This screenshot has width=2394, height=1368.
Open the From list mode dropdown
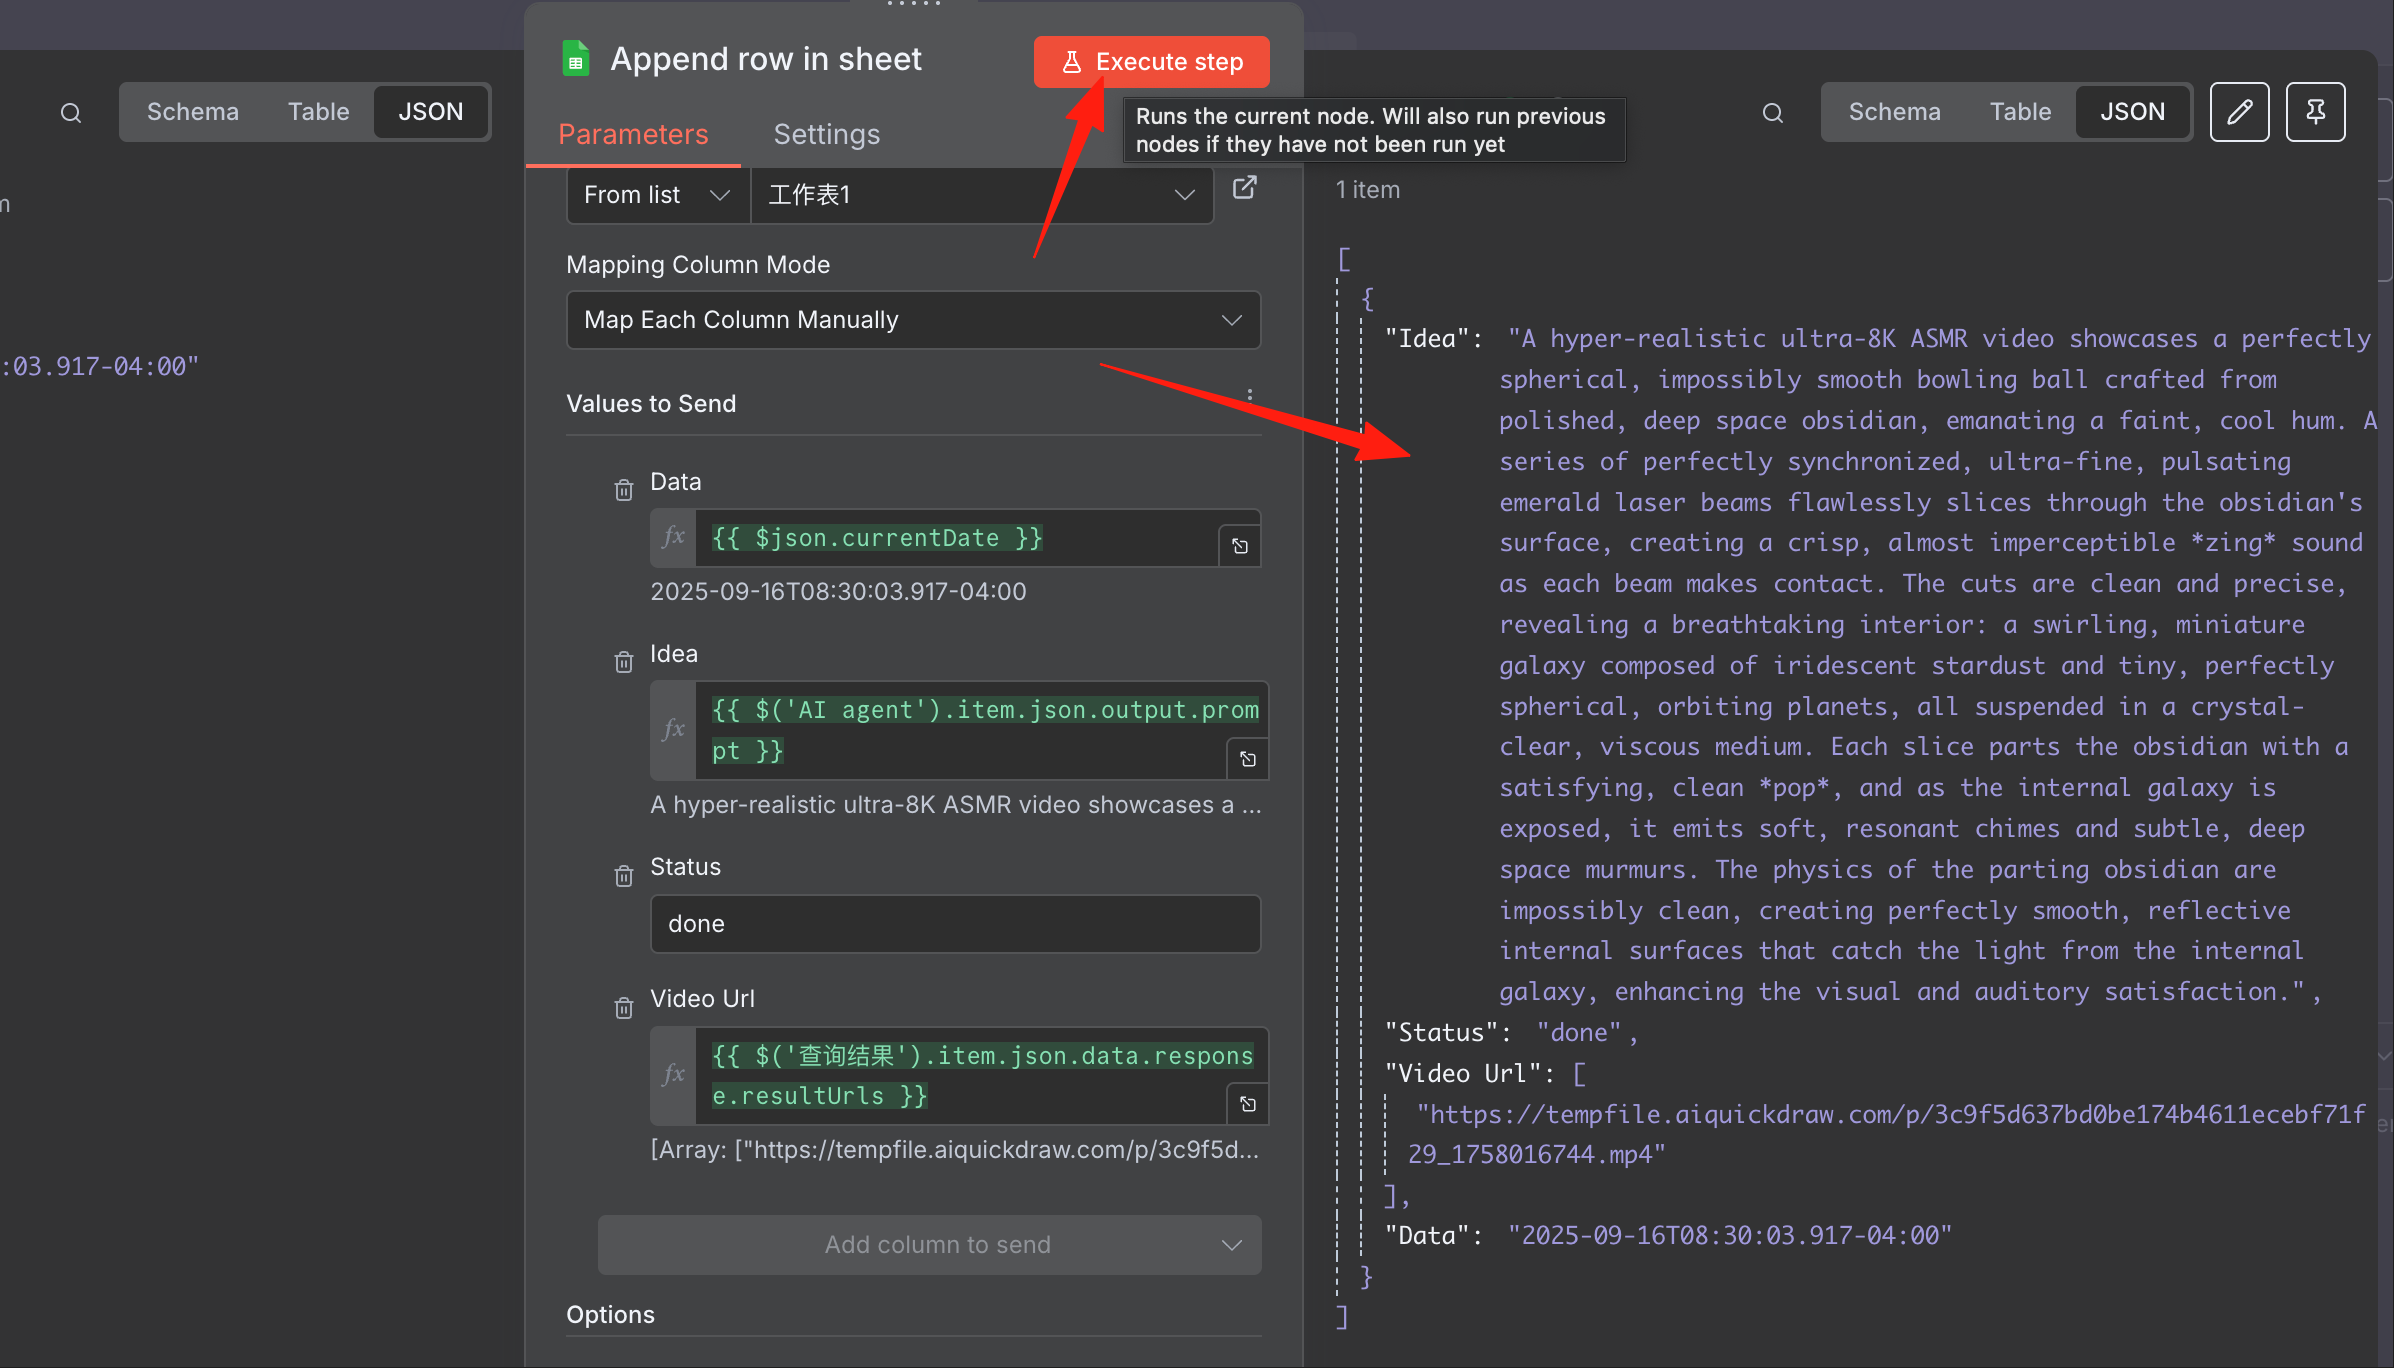point(658,195)
